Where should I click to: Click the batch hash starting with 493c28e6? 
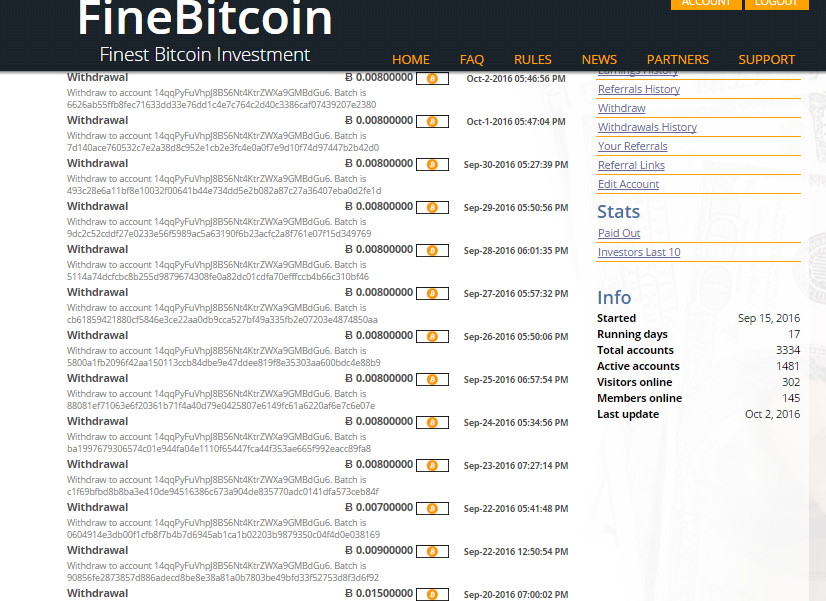click(x=224, y=191)
